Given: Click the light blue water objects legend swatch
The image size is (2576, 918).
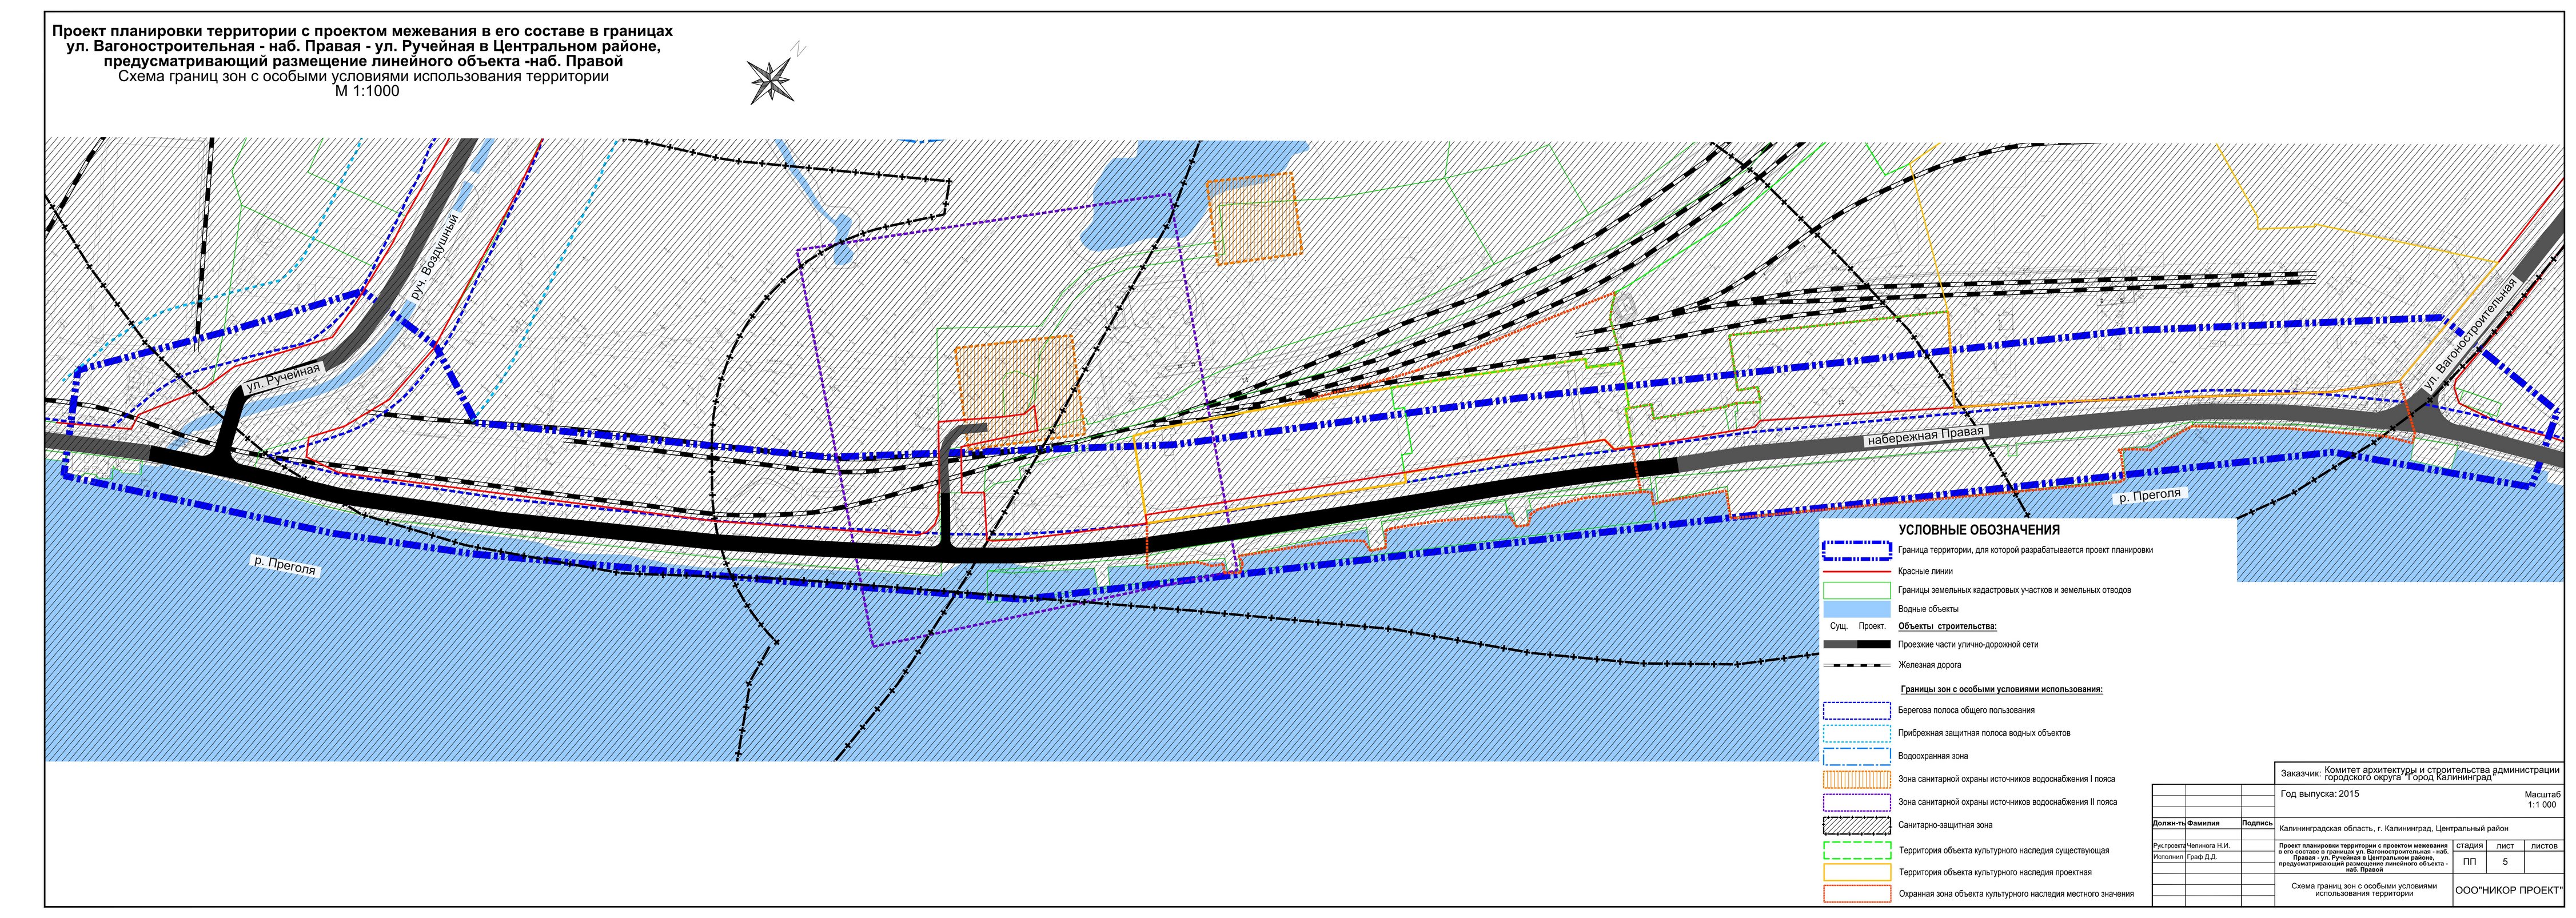Looking at the screenshot, I should coord(1856,609).
